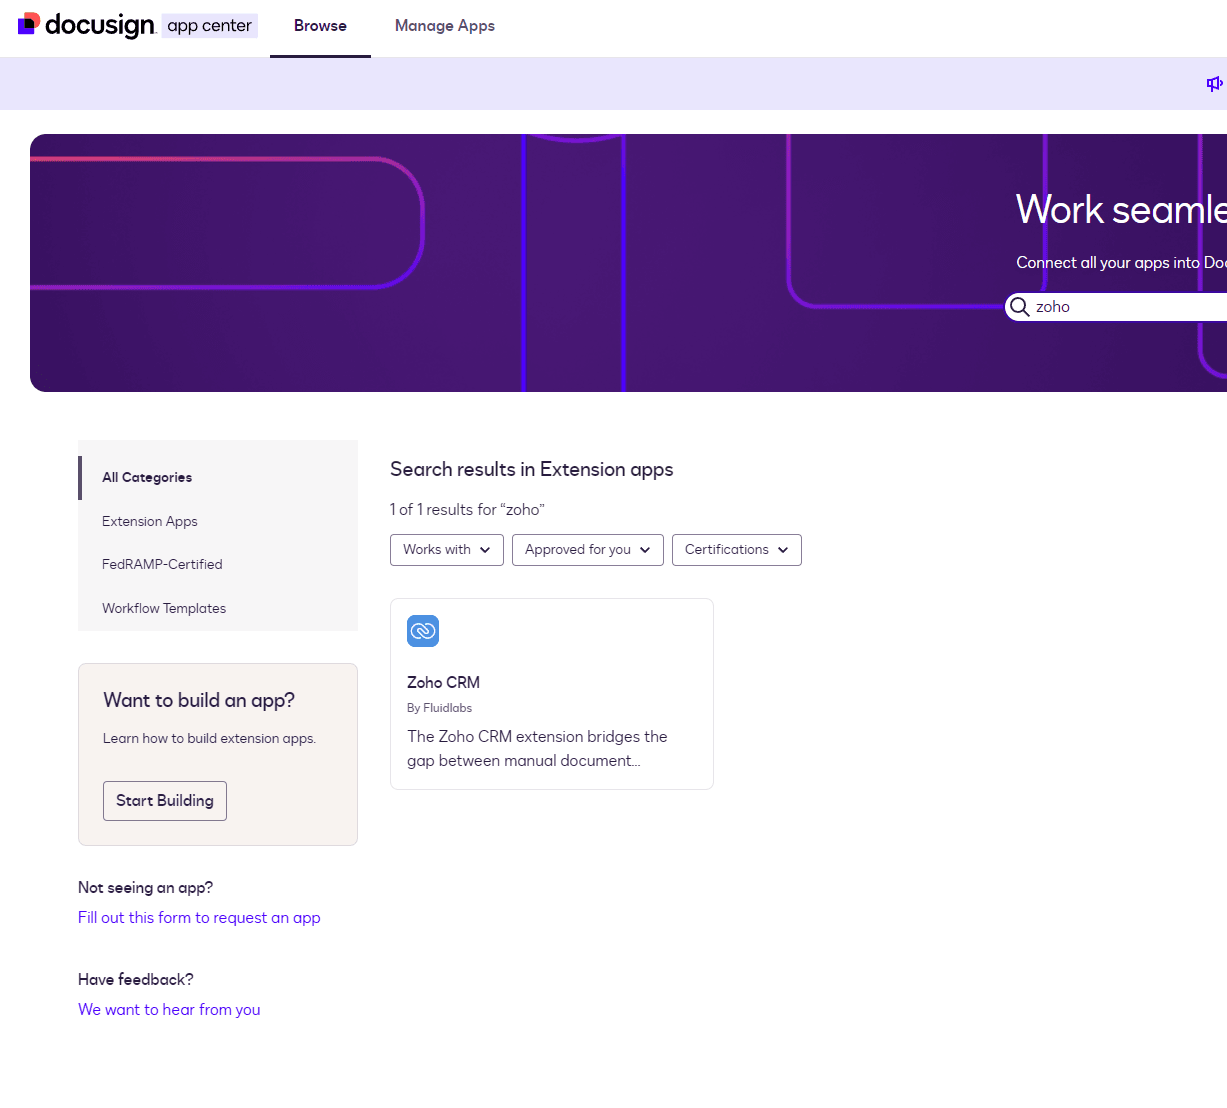The height and width of the screenshot is (1108, 1227).
Task: Open the Zoho CRM app title
Action: [x=443, y=683]
